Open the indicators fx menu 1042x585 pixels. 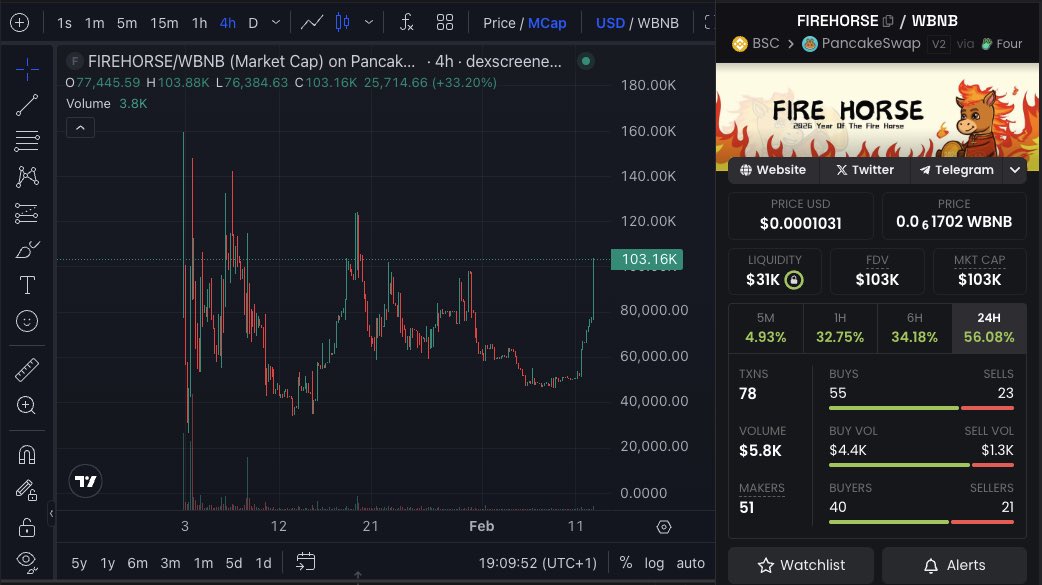407,23
